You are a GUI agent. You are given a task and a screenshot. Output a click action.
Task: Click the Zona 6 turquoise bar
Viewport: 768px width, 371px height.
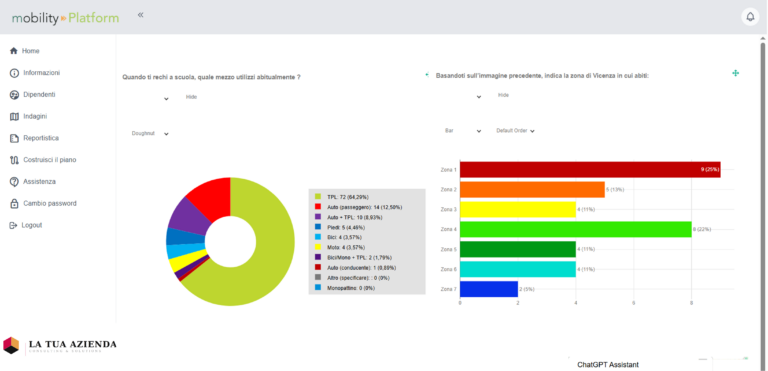(518, 269)
